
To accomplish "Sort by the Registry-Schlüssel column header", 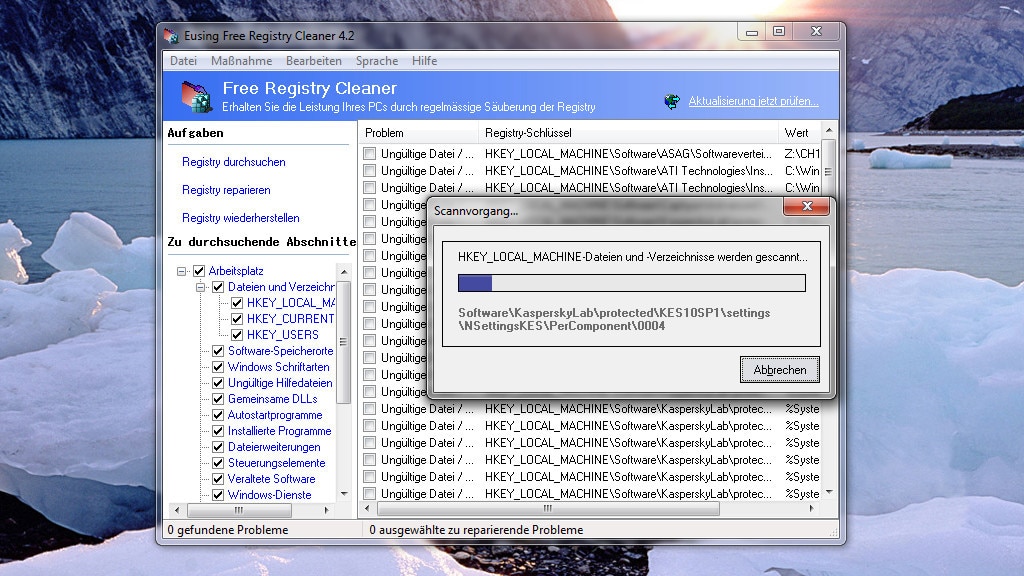I will [x=628, y=133].
